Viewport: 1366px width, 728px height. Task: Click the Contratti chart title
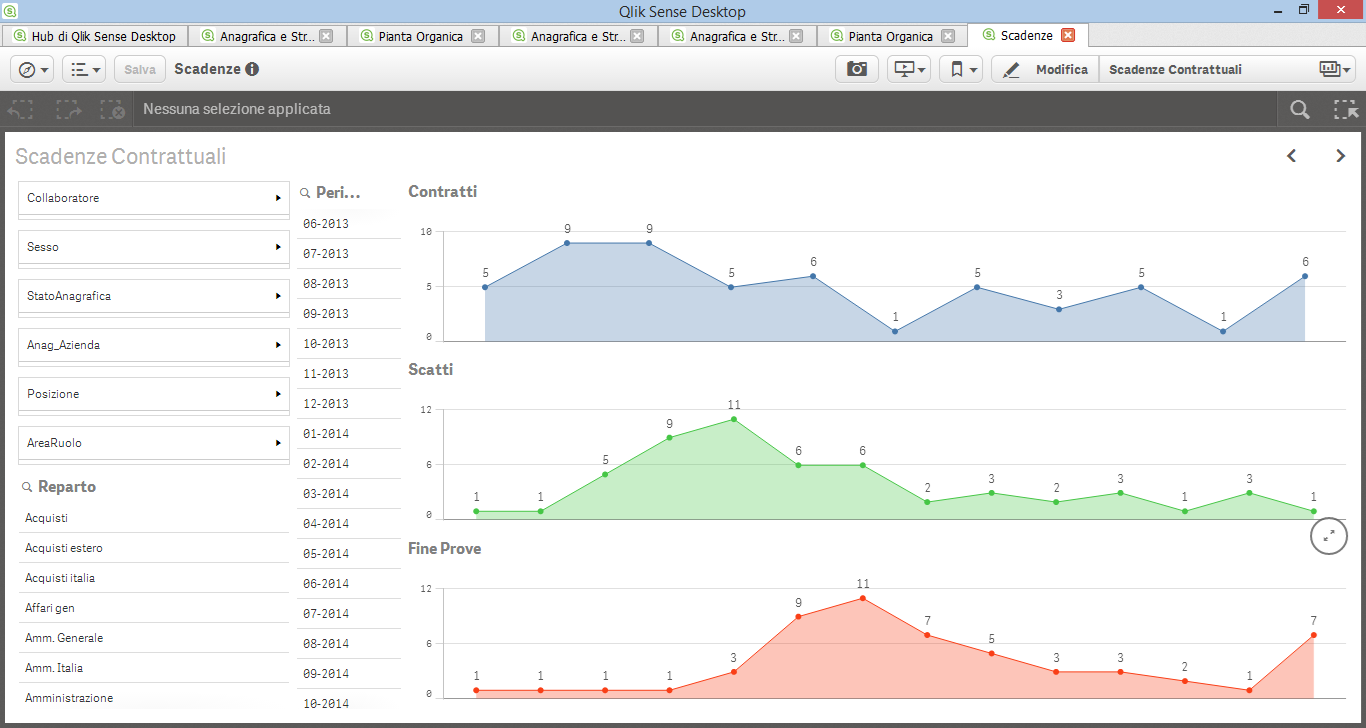[443, 191]
